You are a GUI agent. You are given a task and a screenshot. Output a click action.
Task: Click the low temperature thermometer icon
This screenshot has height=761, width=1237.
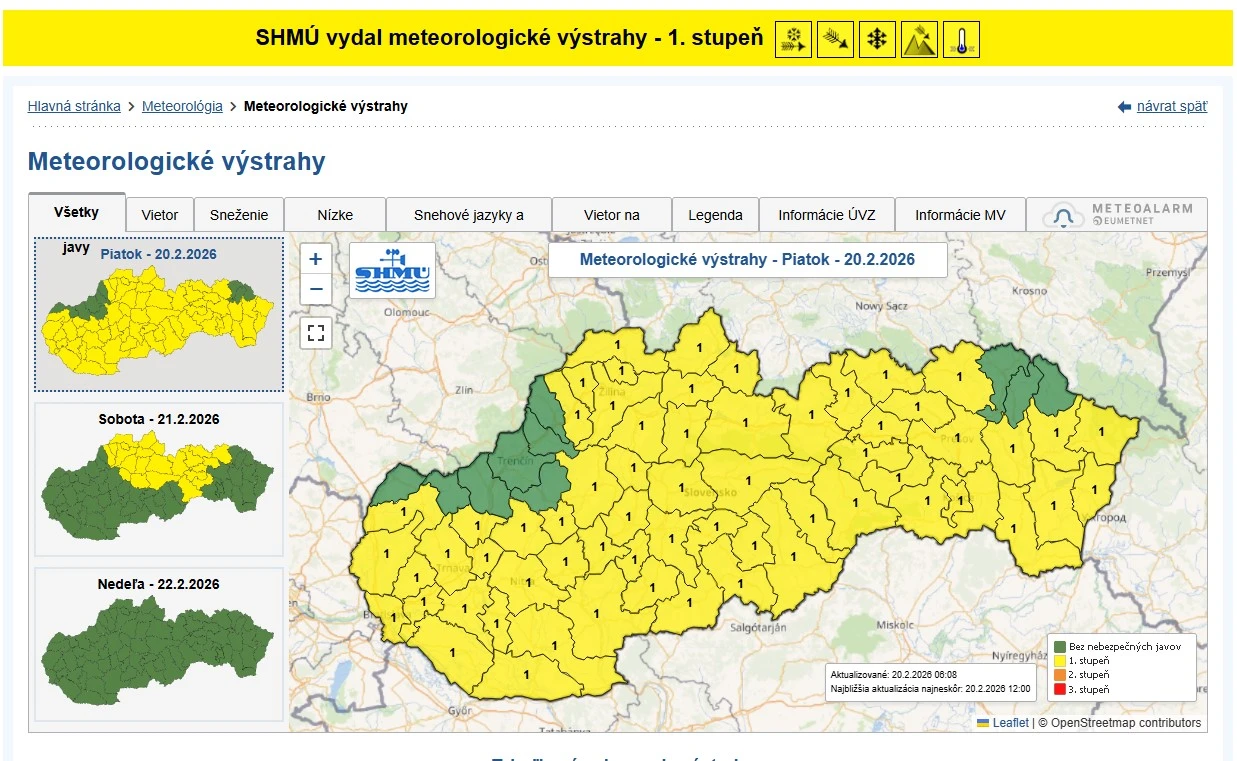[961, 40]
